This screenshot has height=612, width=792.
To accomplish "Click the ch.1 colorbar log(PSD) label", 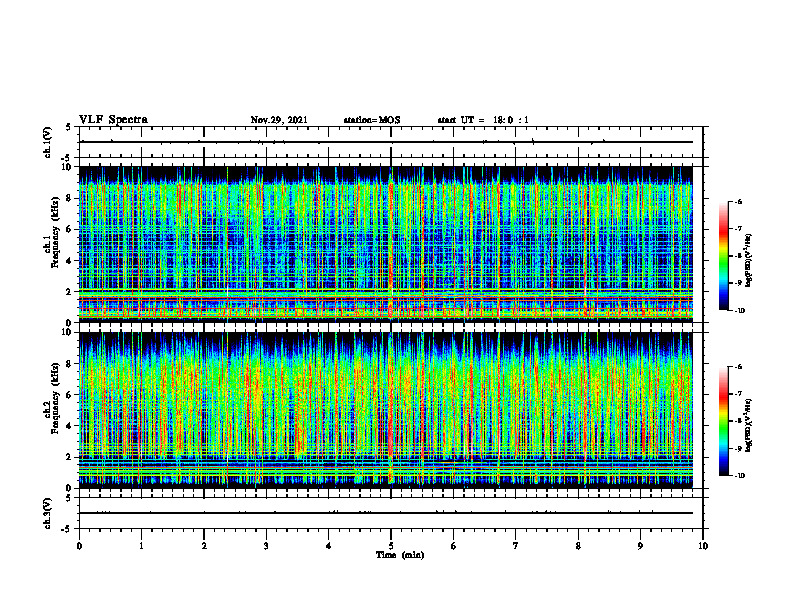I will click(x=749, y=261).
